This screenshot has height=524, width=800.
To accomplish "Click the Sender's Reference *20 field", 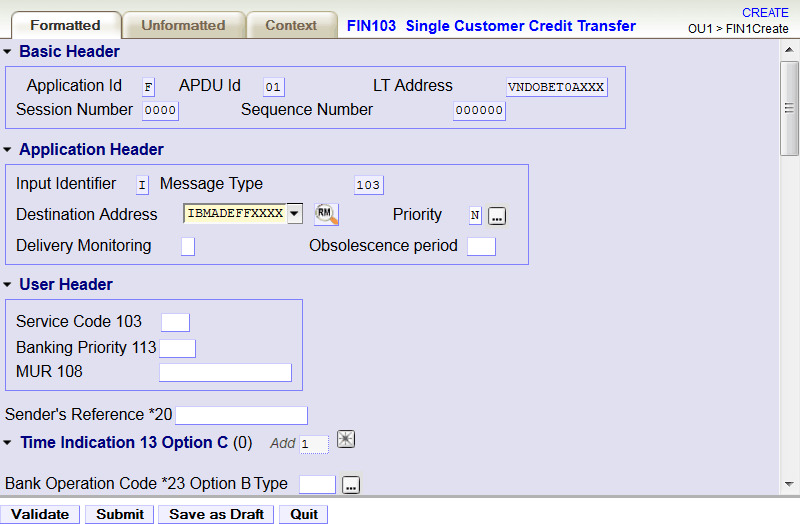I will click(x=242, y=415).
